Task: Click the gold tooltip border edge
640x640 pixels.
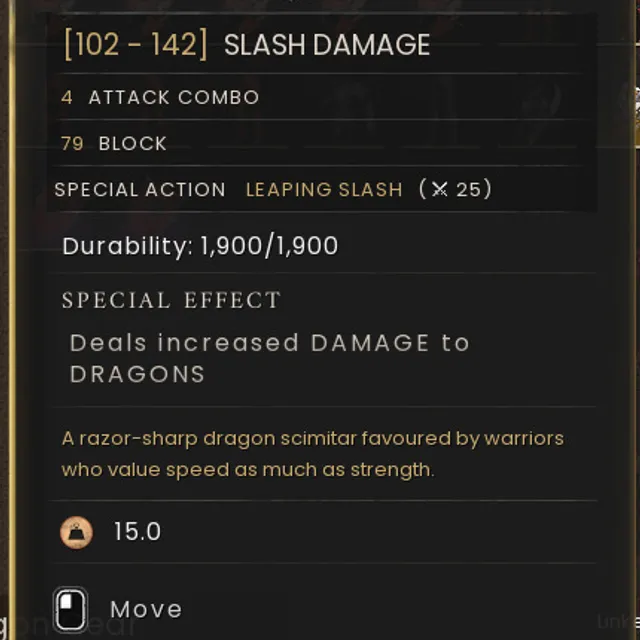Action: point(12,320)
